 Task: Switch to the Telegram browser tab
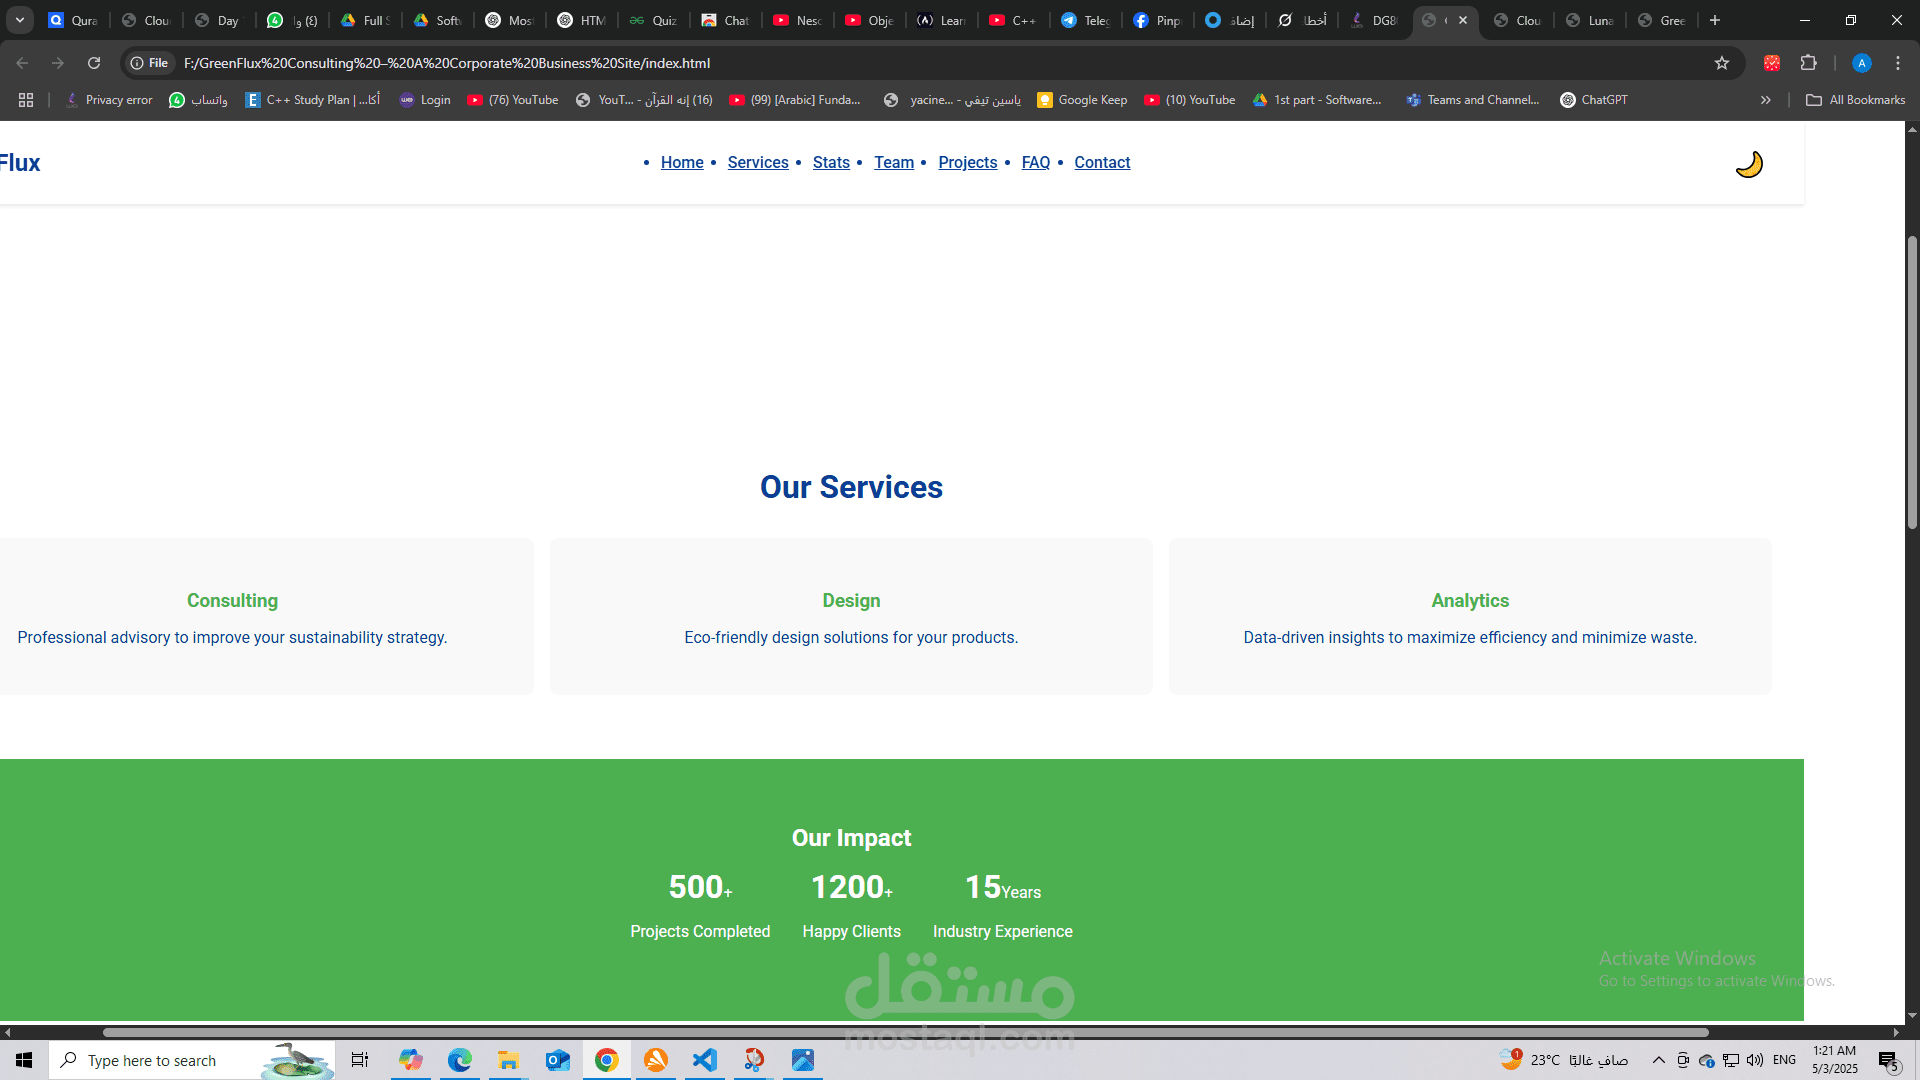[1085, 20]
